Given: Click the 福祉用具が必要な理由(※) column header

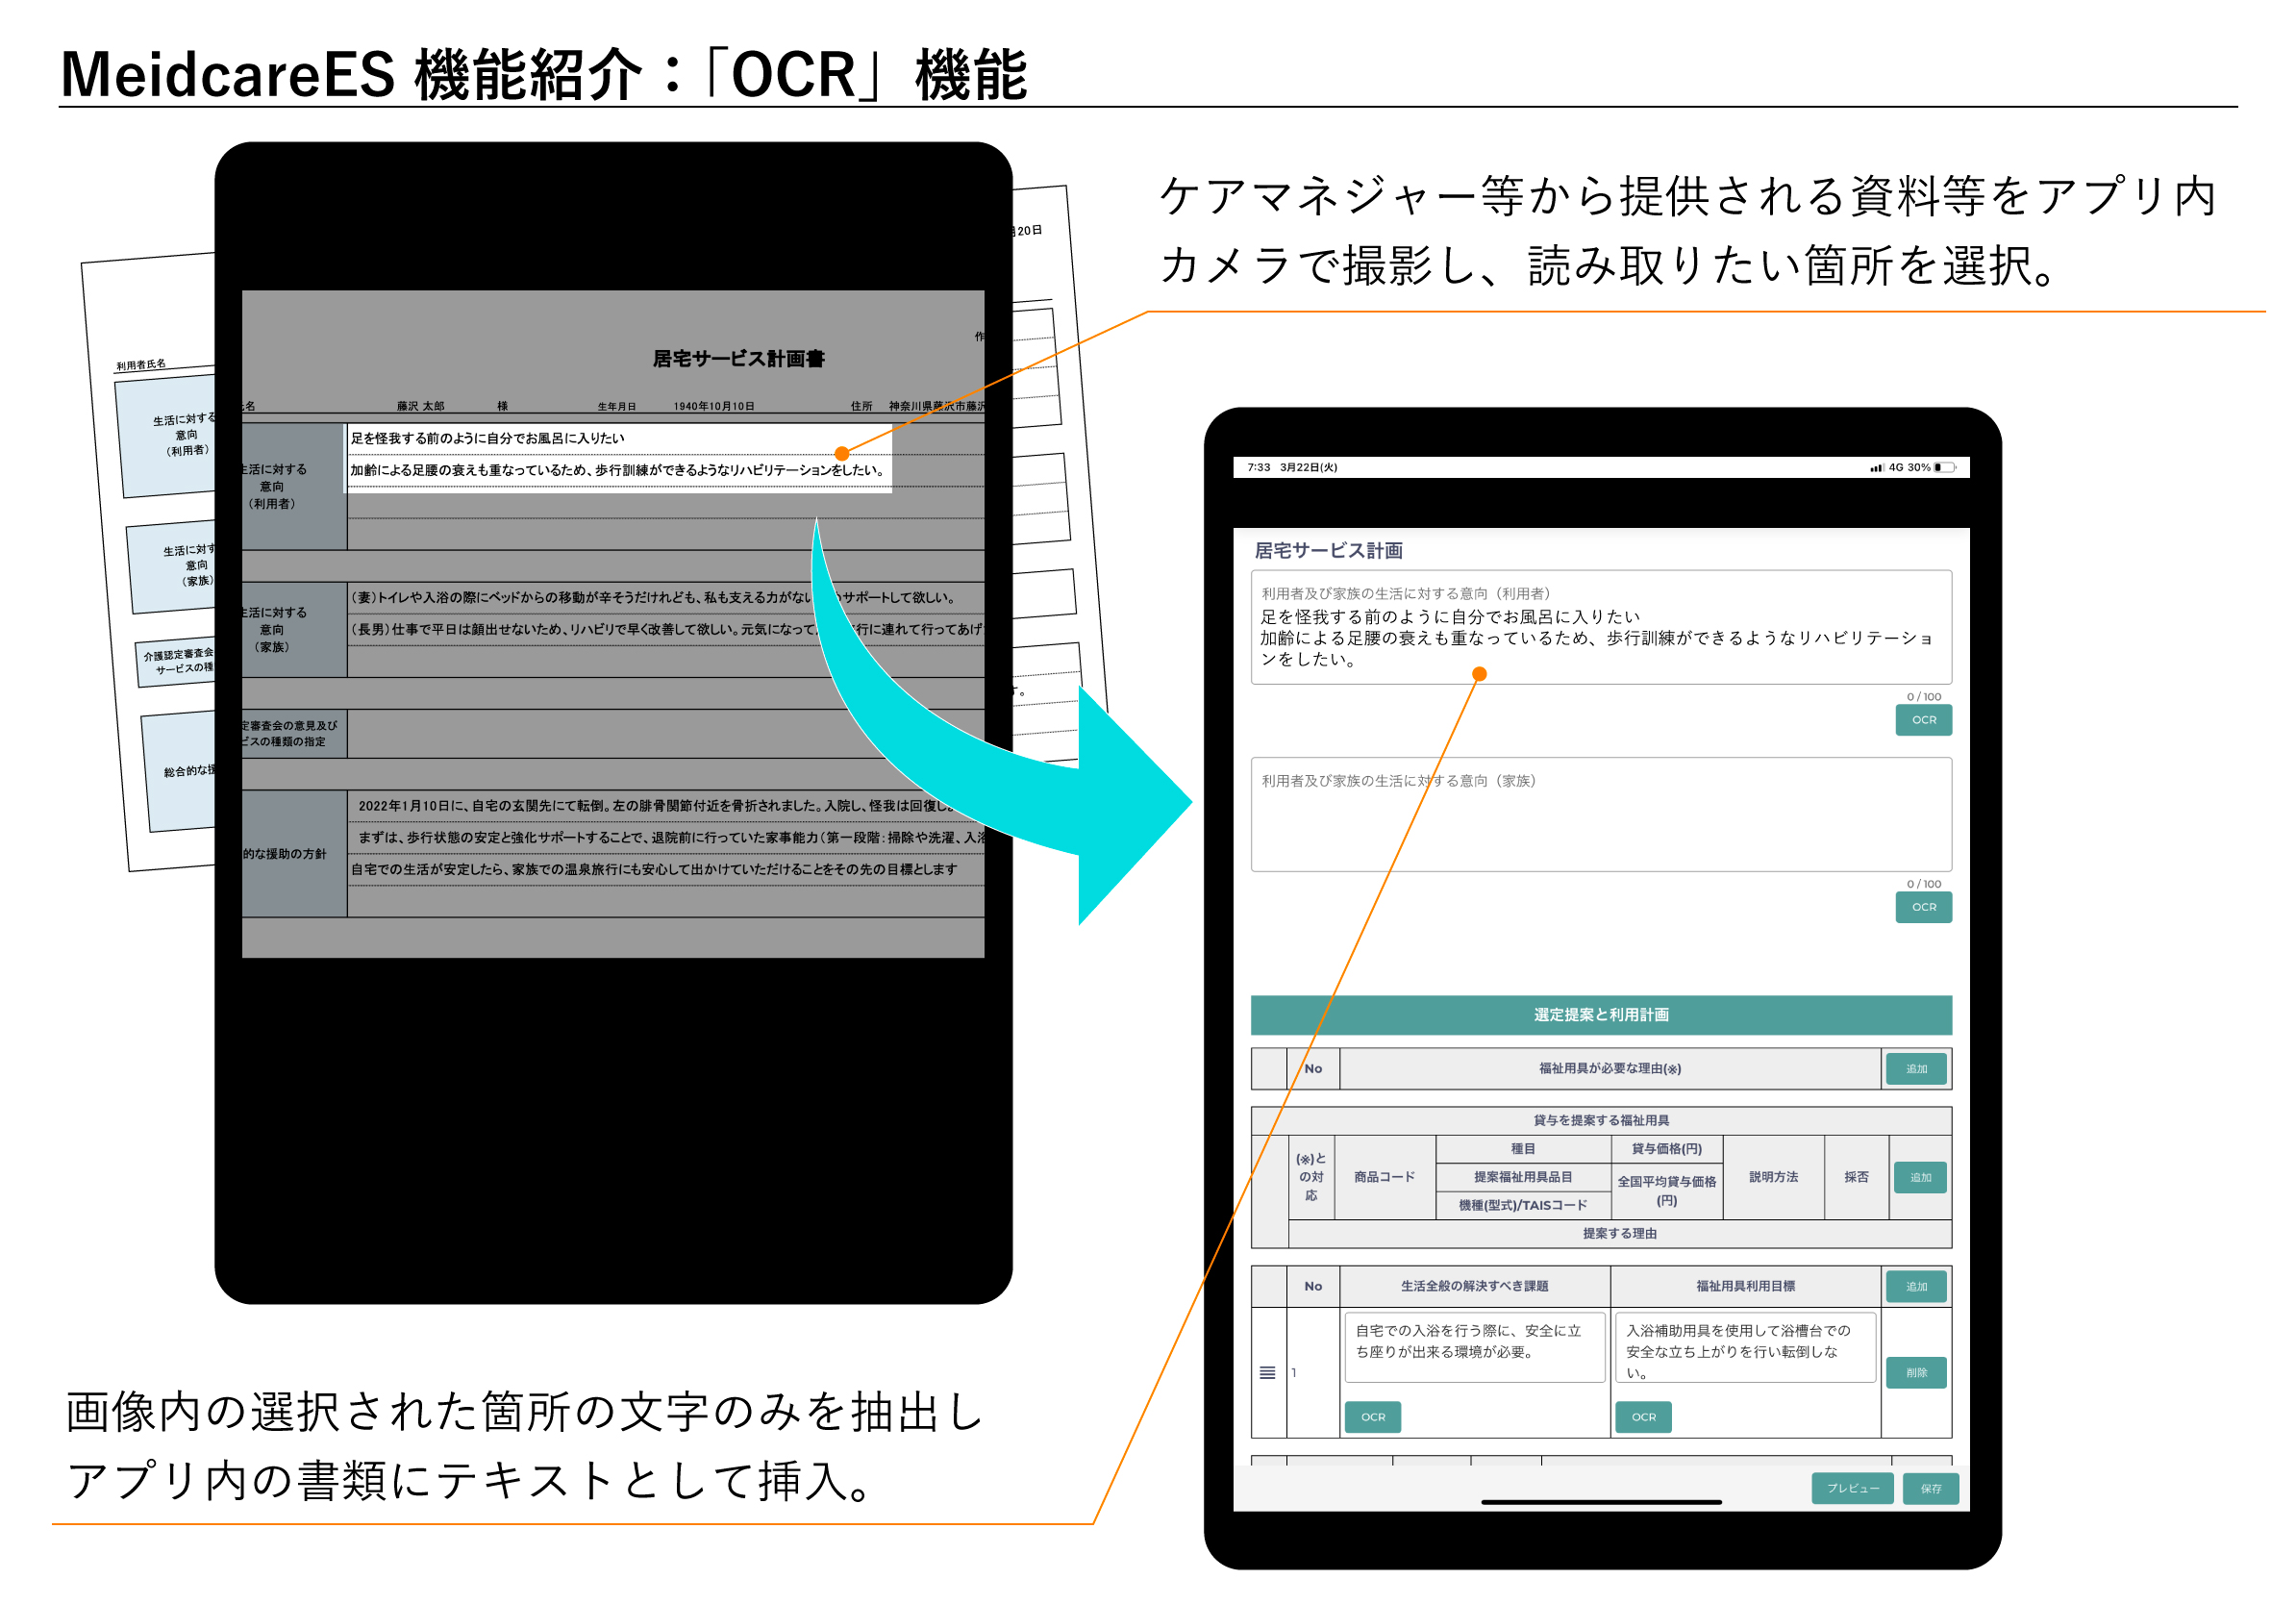Looking at the screenshot, I should point(1610,1069).
